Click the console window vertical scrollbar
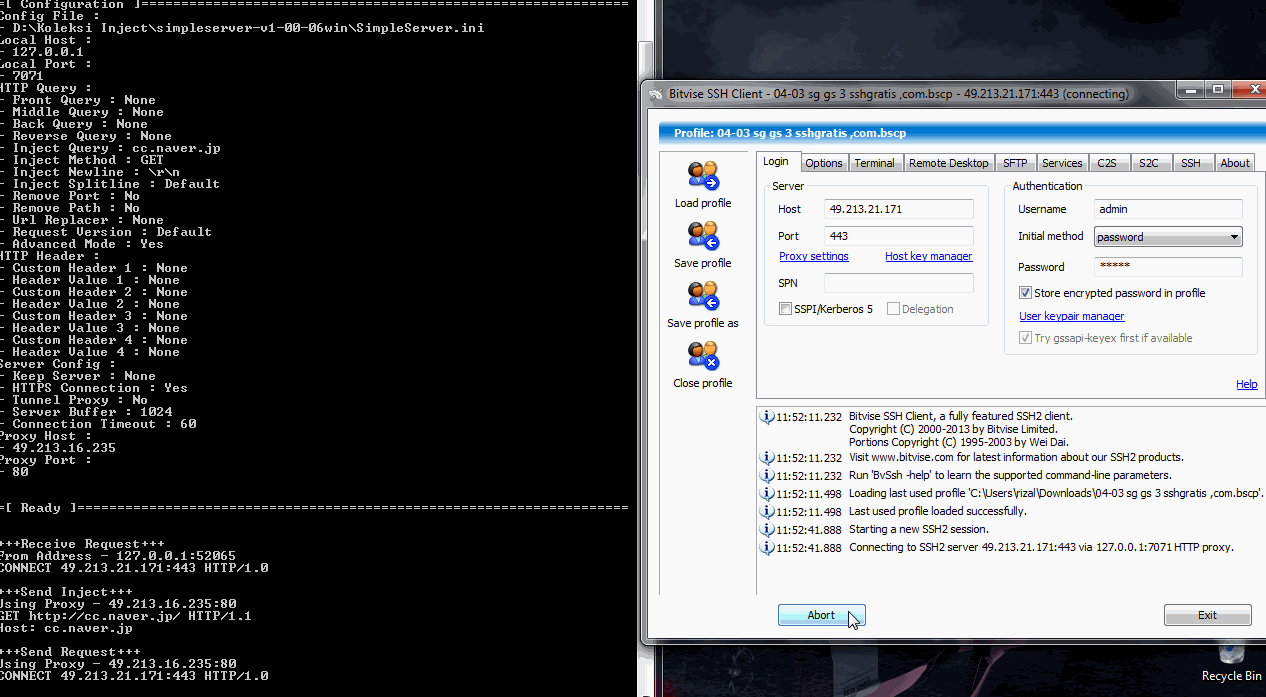1266x697 pixels. pyautogui.click(x=645, y=348)
